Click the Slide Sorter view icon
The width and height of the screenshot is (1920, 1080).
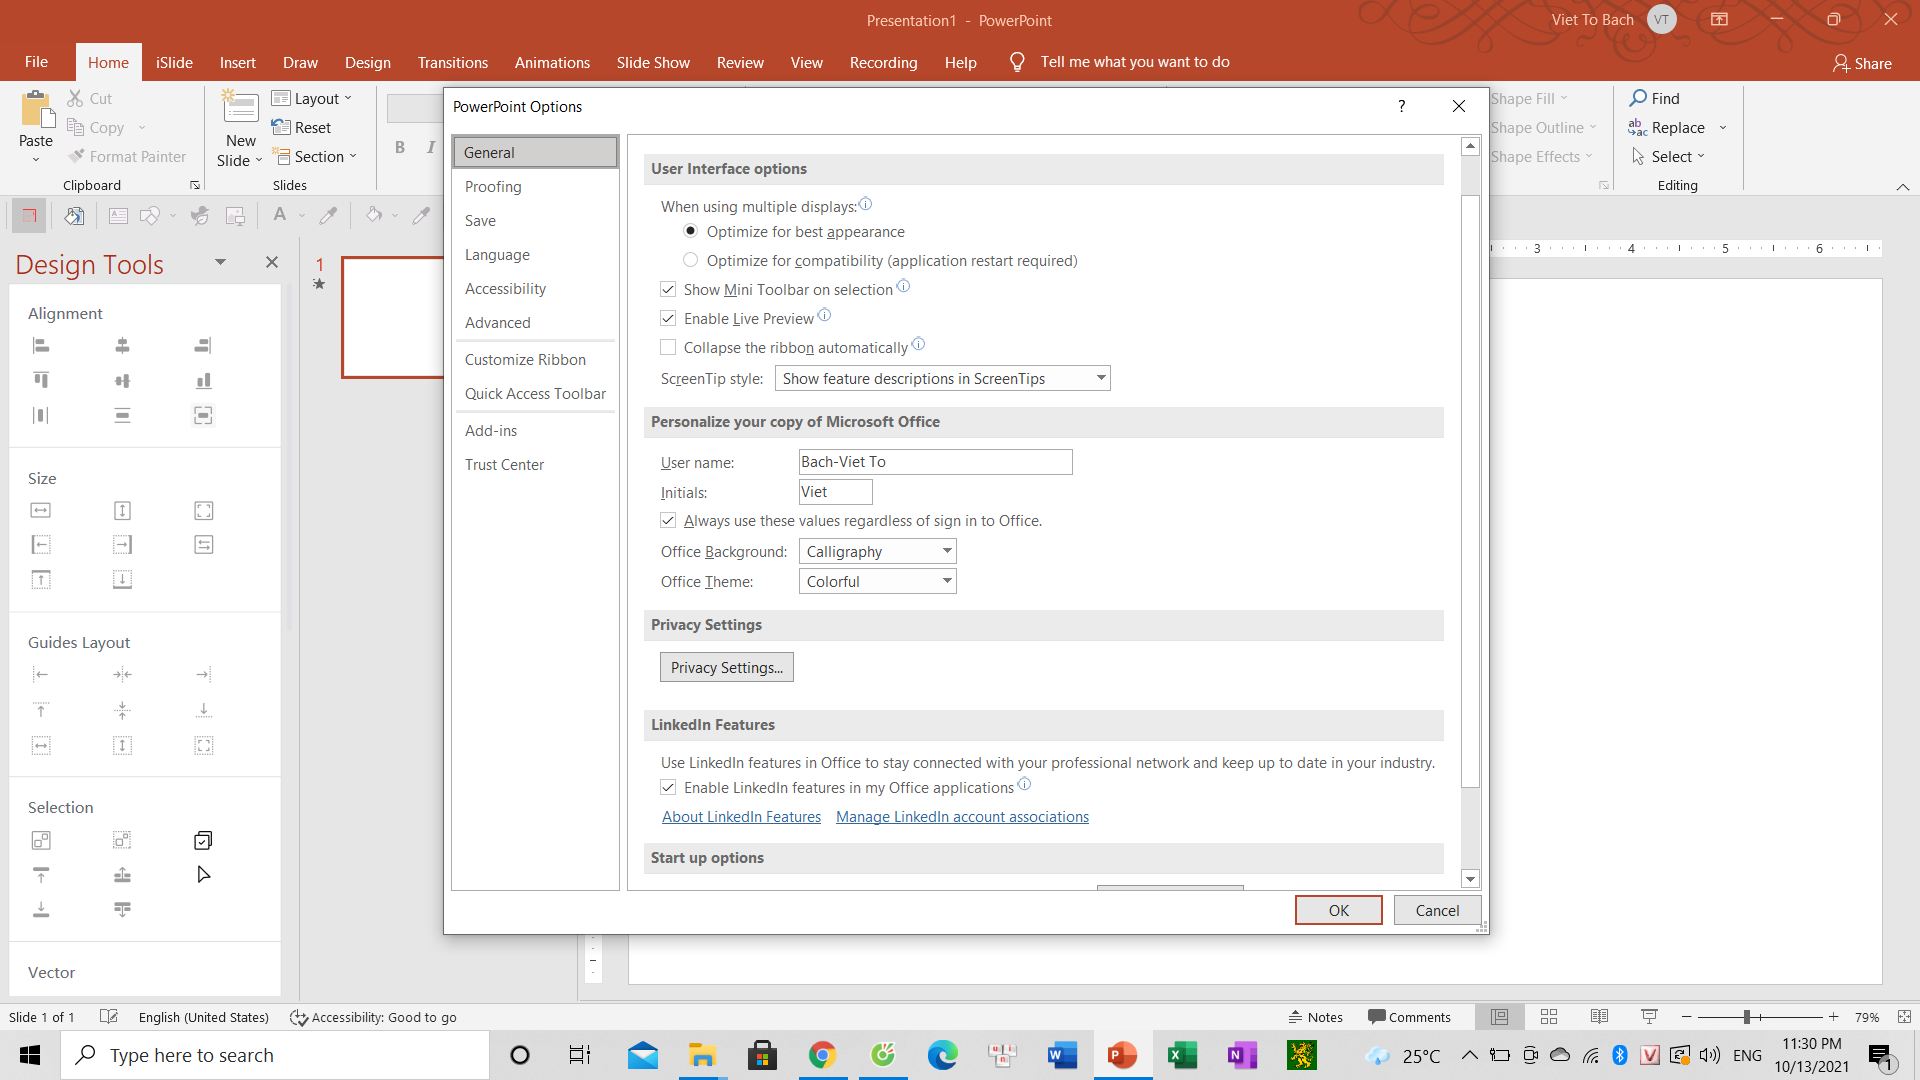tap(1549, 1017)
